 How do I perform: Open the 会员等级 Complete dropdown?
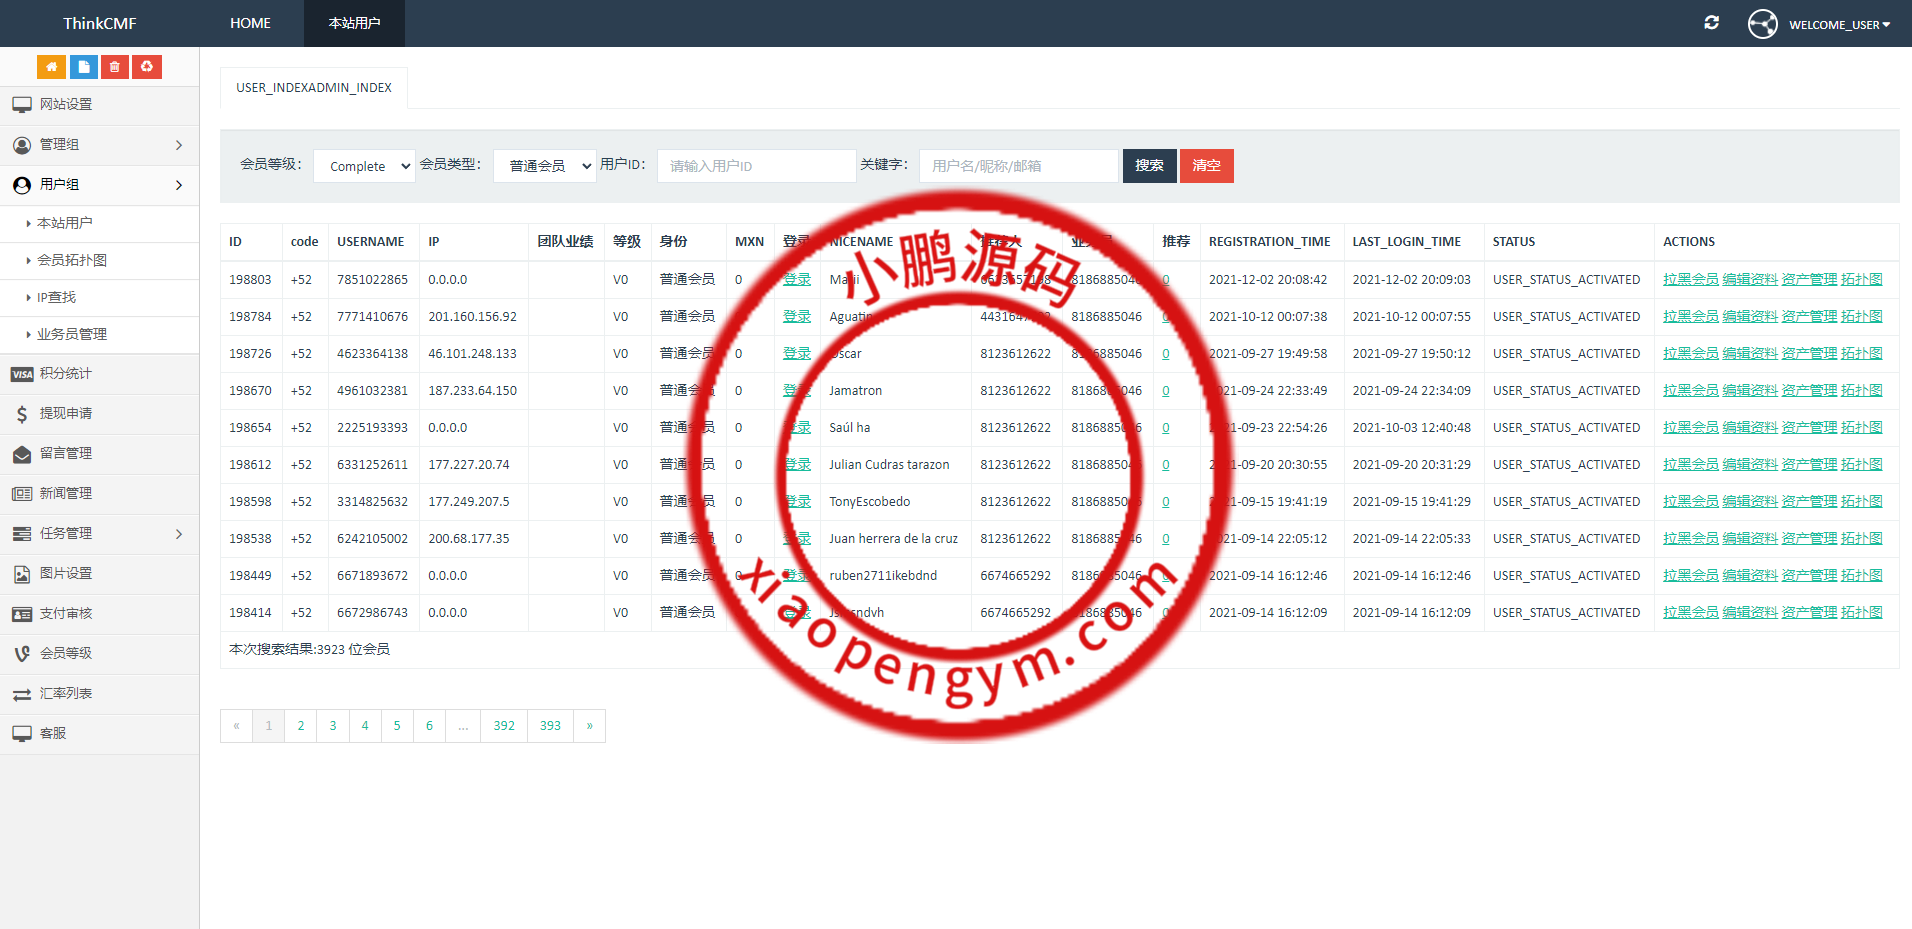point(364,166)
